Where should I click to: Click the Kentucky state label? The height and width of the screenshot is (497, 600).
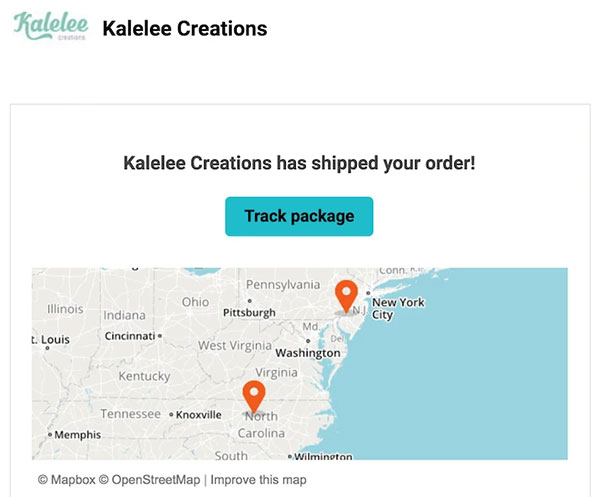point(144,377)
